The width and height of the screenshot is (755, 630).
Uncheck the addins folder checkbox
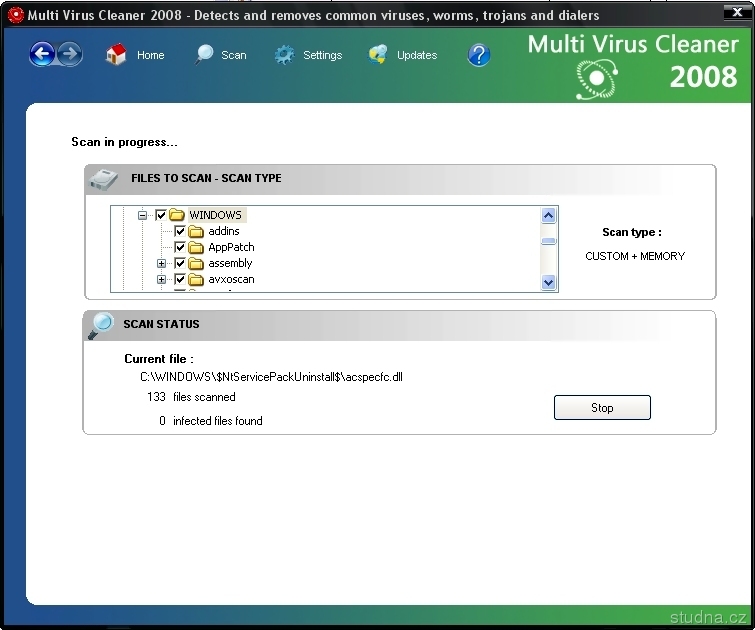(180, 231)
